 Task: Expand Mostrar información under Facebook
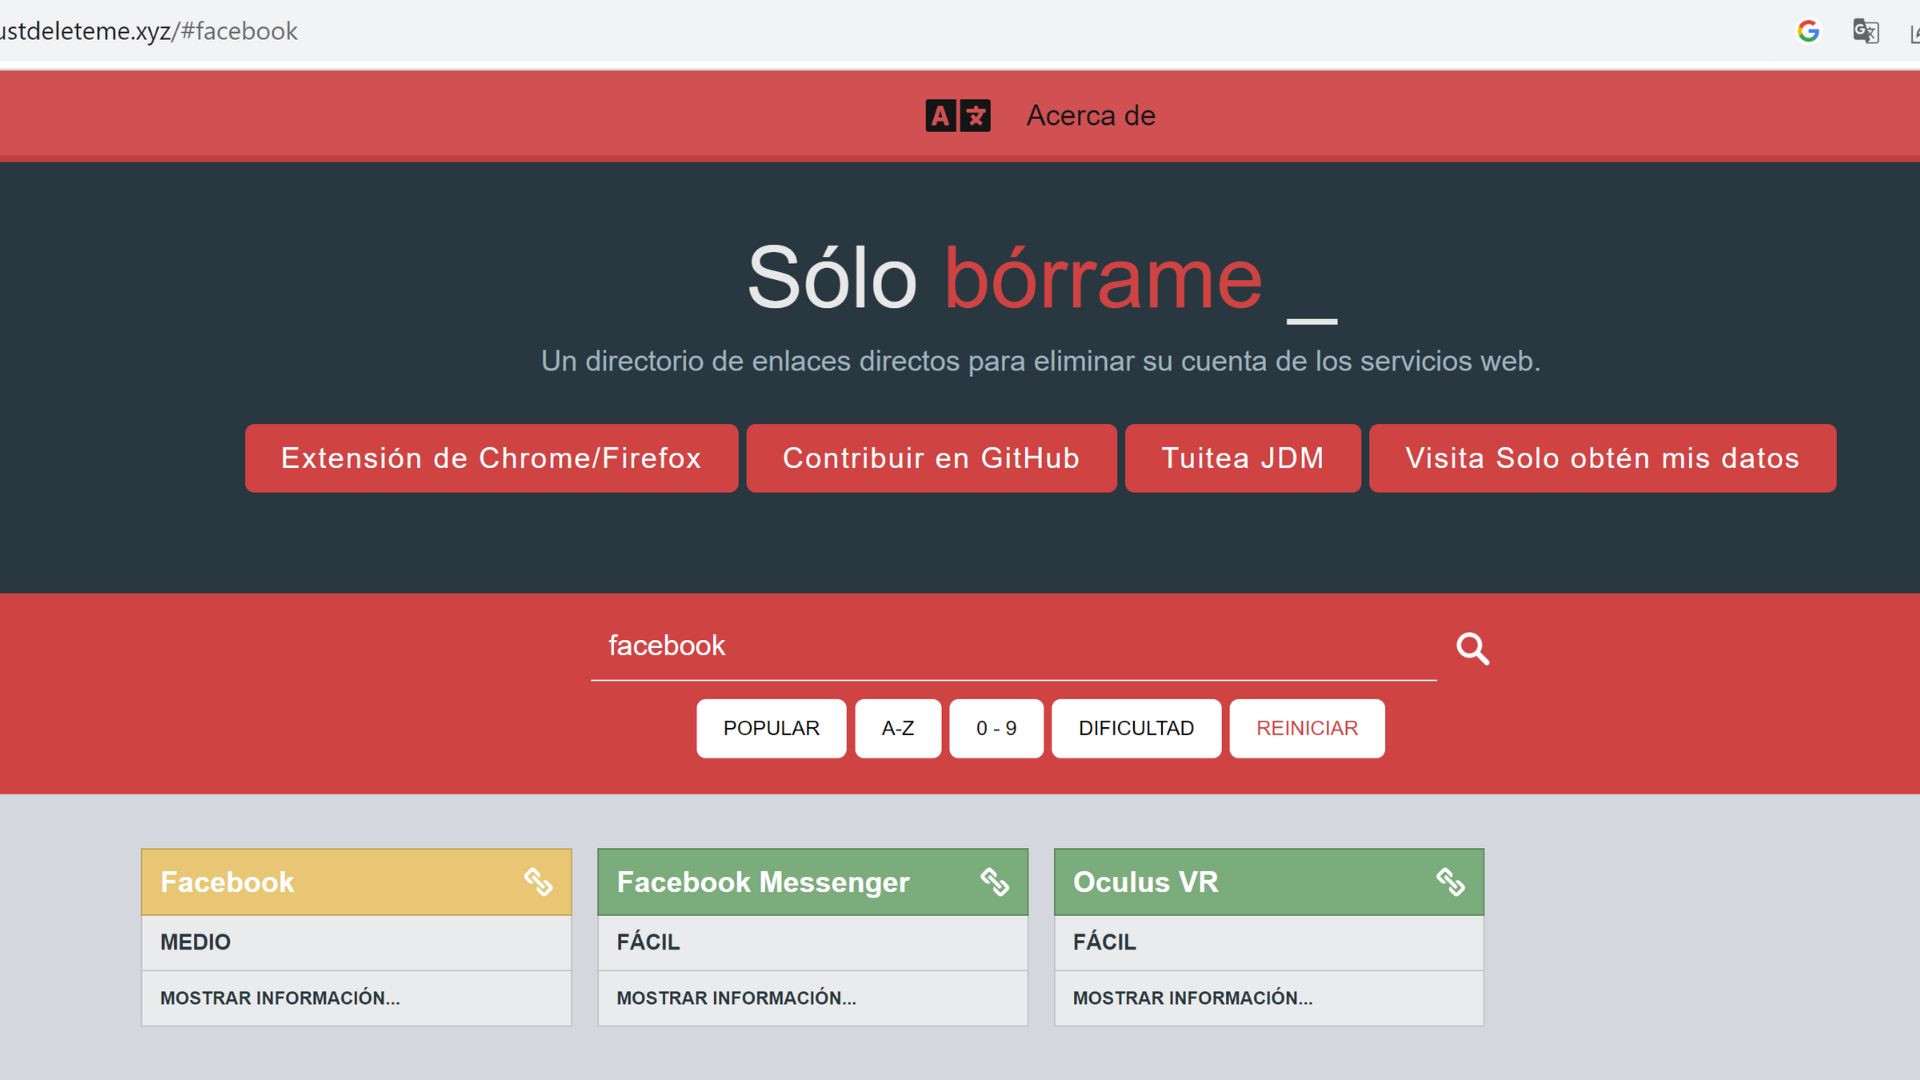tap(280, 998)
